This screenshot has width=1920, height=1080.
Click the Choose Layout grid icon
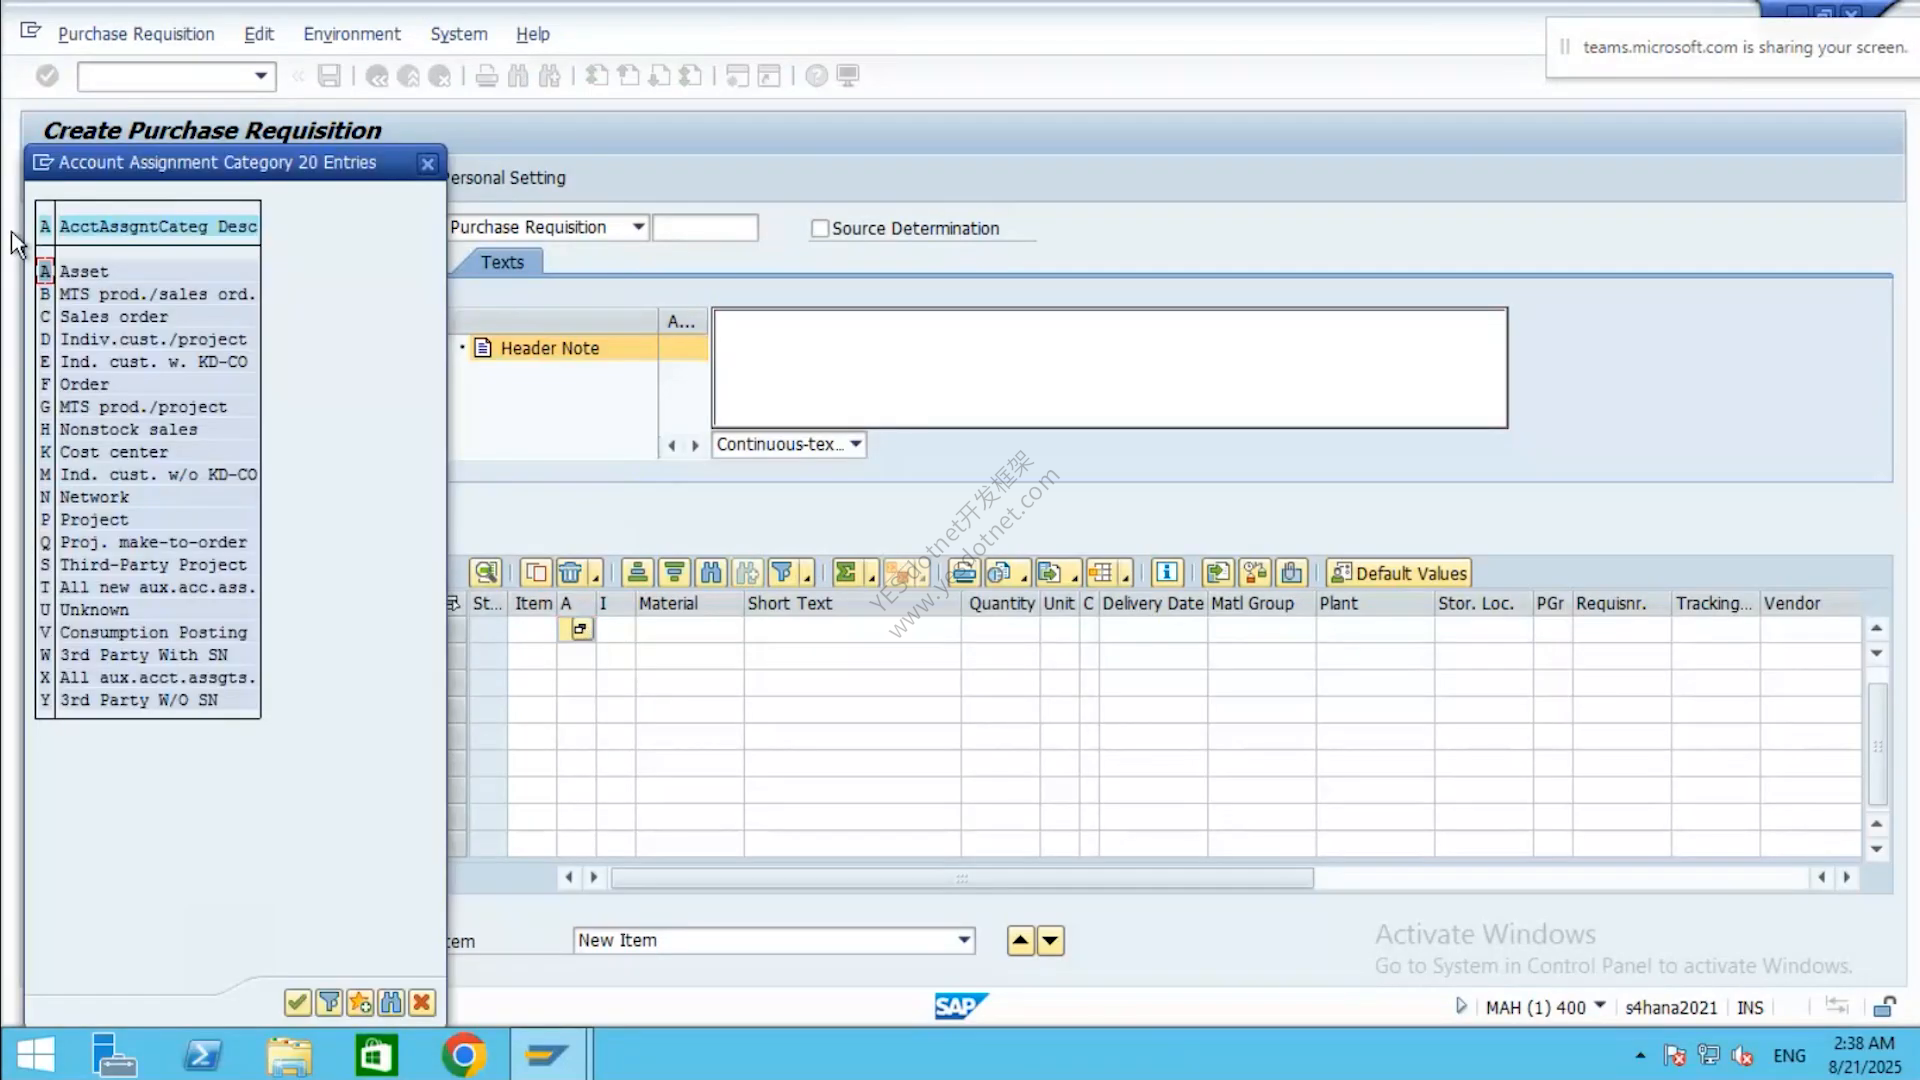(1100, 573)
